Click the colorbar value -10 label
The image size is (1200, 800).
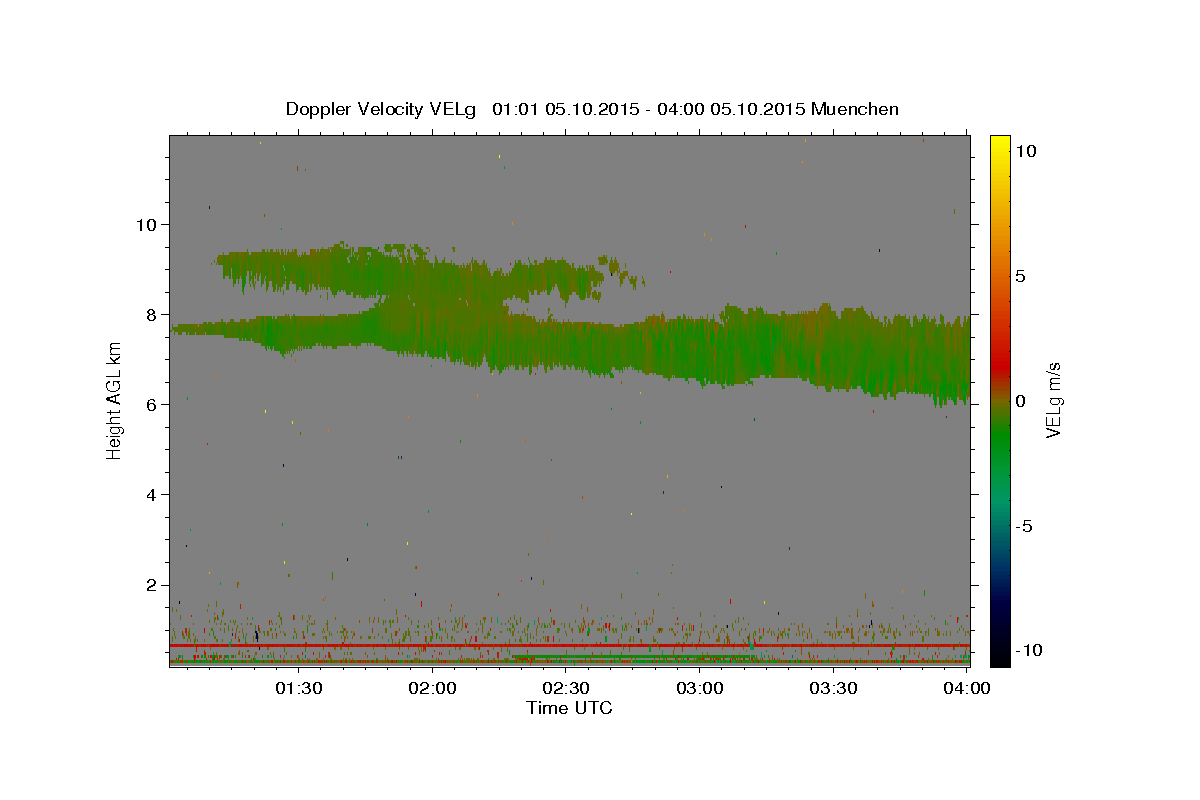[1028, 650]
